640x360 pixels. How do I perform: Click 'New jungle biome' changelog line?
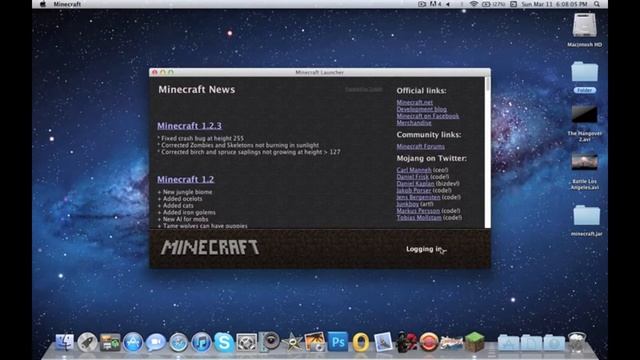(185, 192)
